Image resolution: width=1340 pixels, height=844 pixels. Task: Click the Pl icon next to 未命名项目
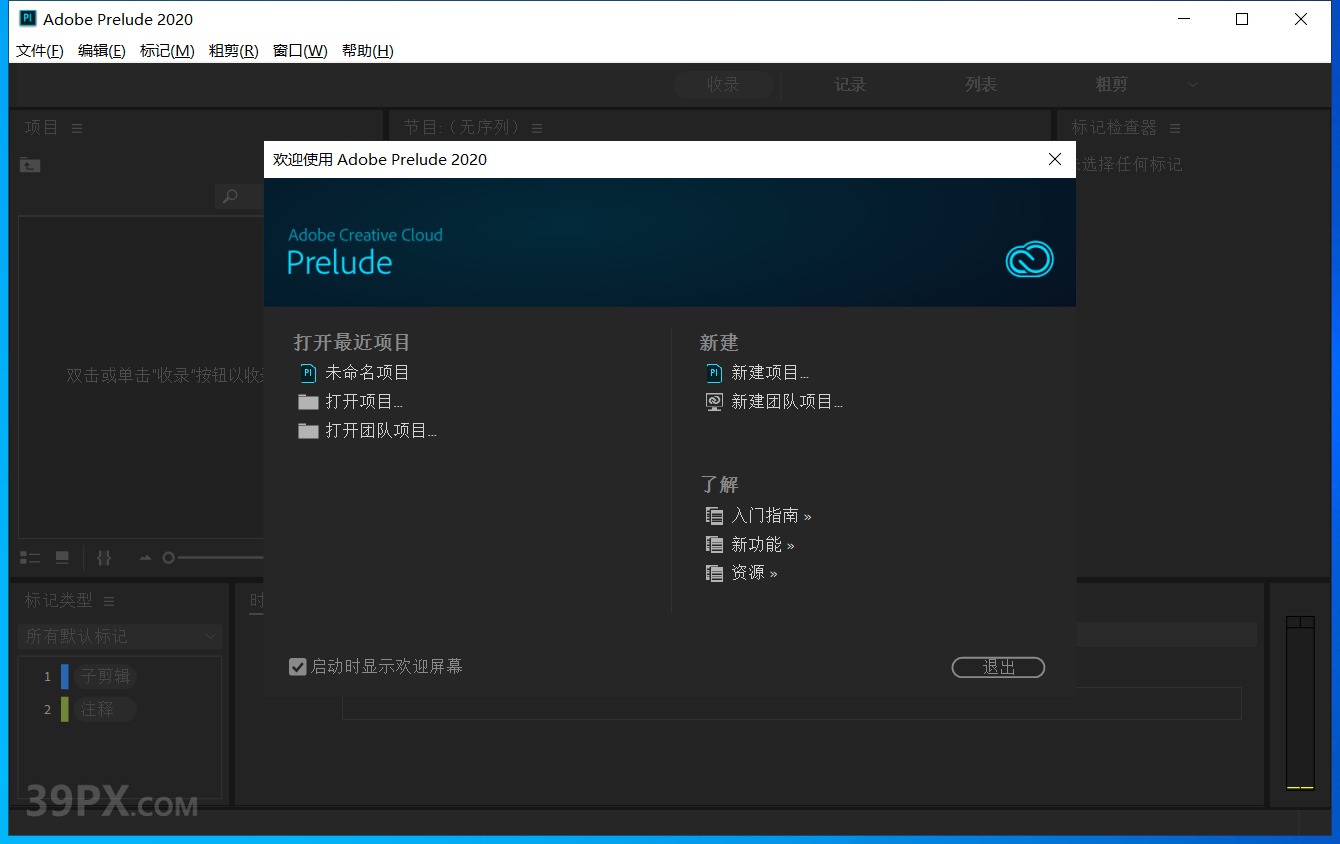pos(308,373)
